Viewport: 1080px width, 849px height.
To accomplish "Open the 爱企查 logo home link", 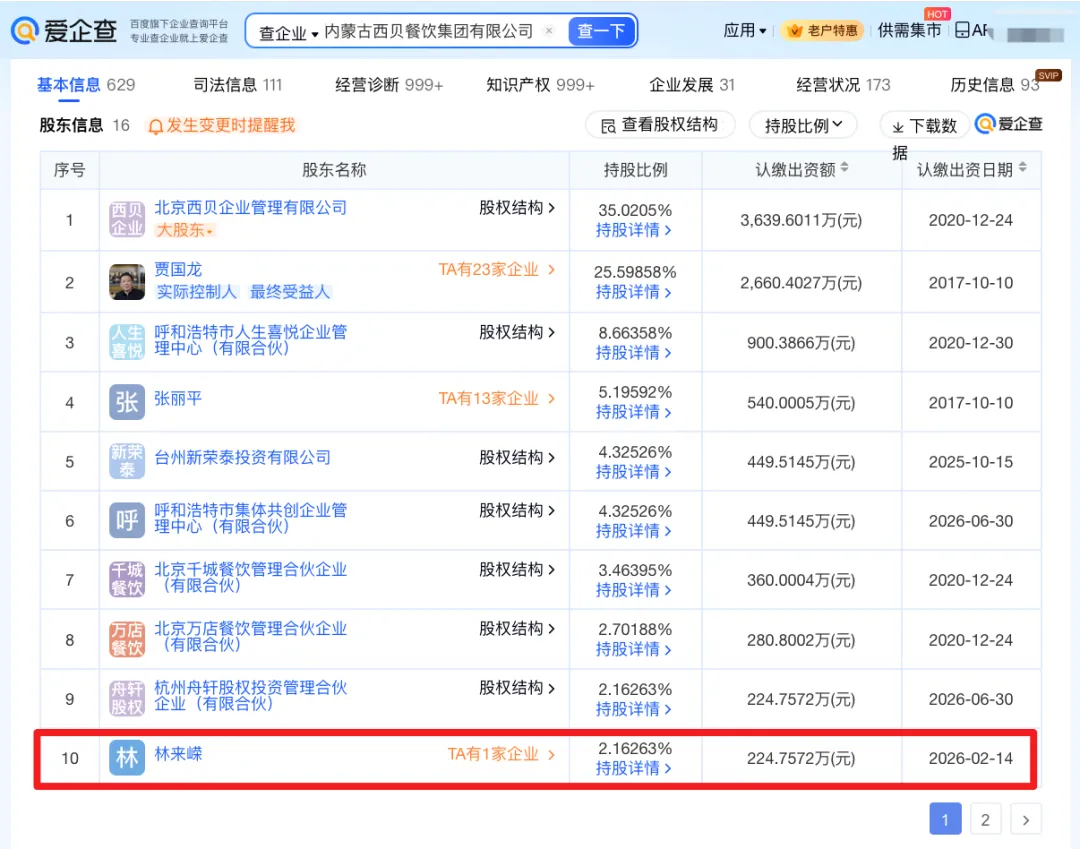I will pyautogui.click(x=64, y=30).
